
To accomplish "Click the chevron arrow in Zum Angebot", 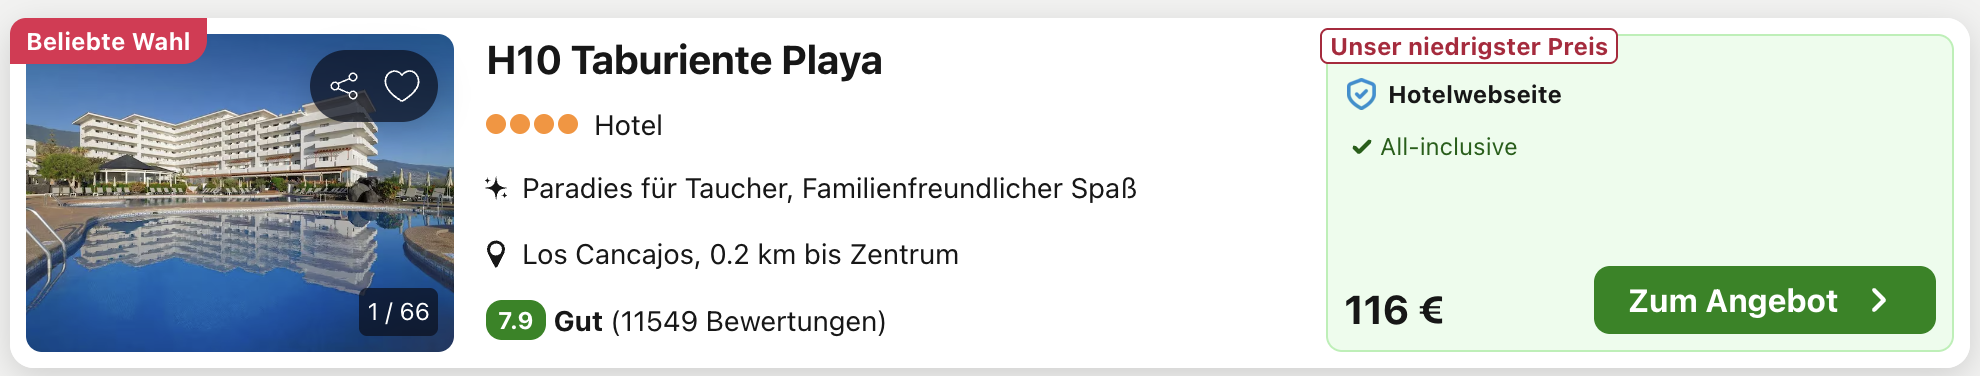I will 1879,300.
